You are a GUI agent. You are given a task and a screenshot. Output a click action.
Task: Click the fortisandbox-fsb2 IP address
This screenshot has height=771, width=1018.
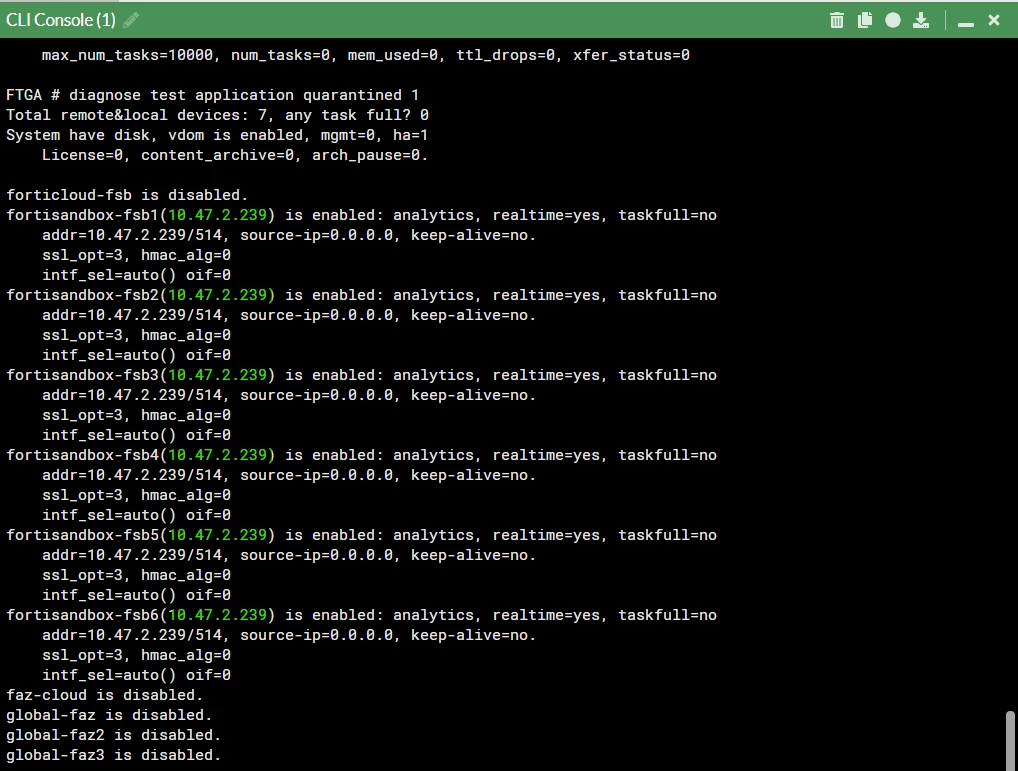tap(217, 295)
